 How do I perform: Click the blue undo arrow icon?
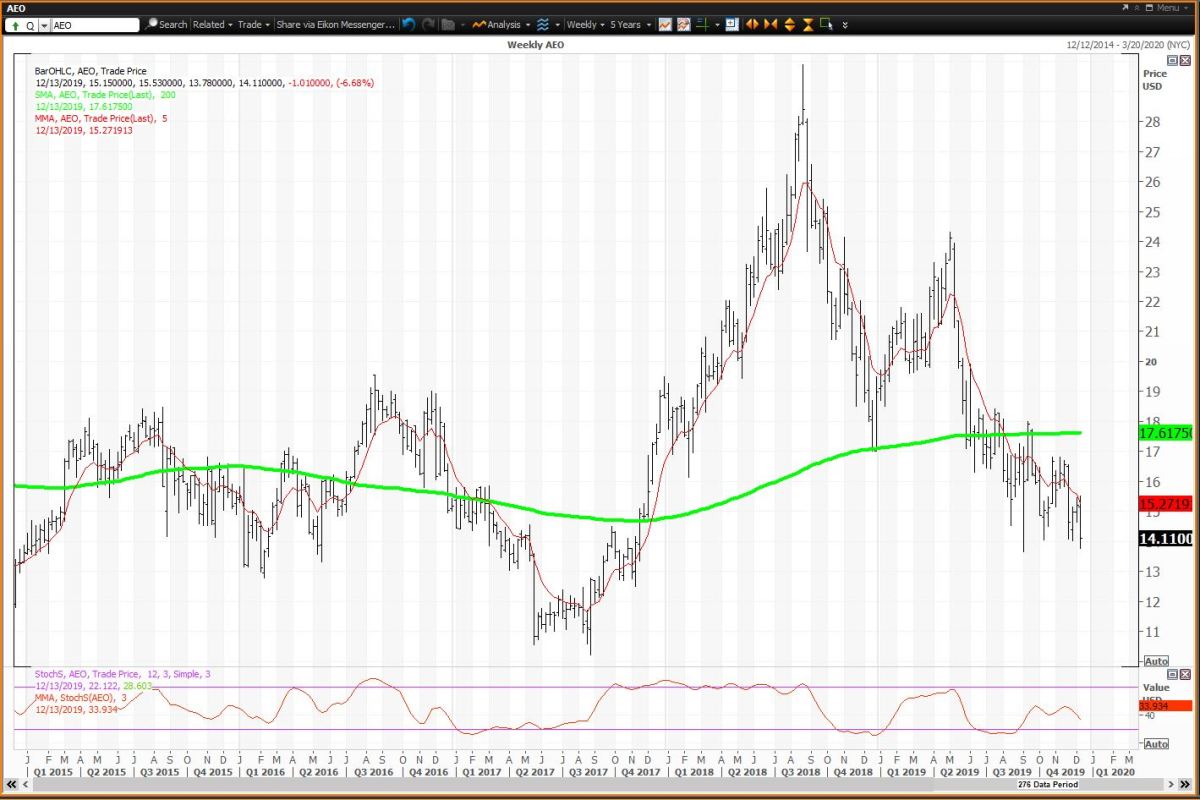coord(409,24)
